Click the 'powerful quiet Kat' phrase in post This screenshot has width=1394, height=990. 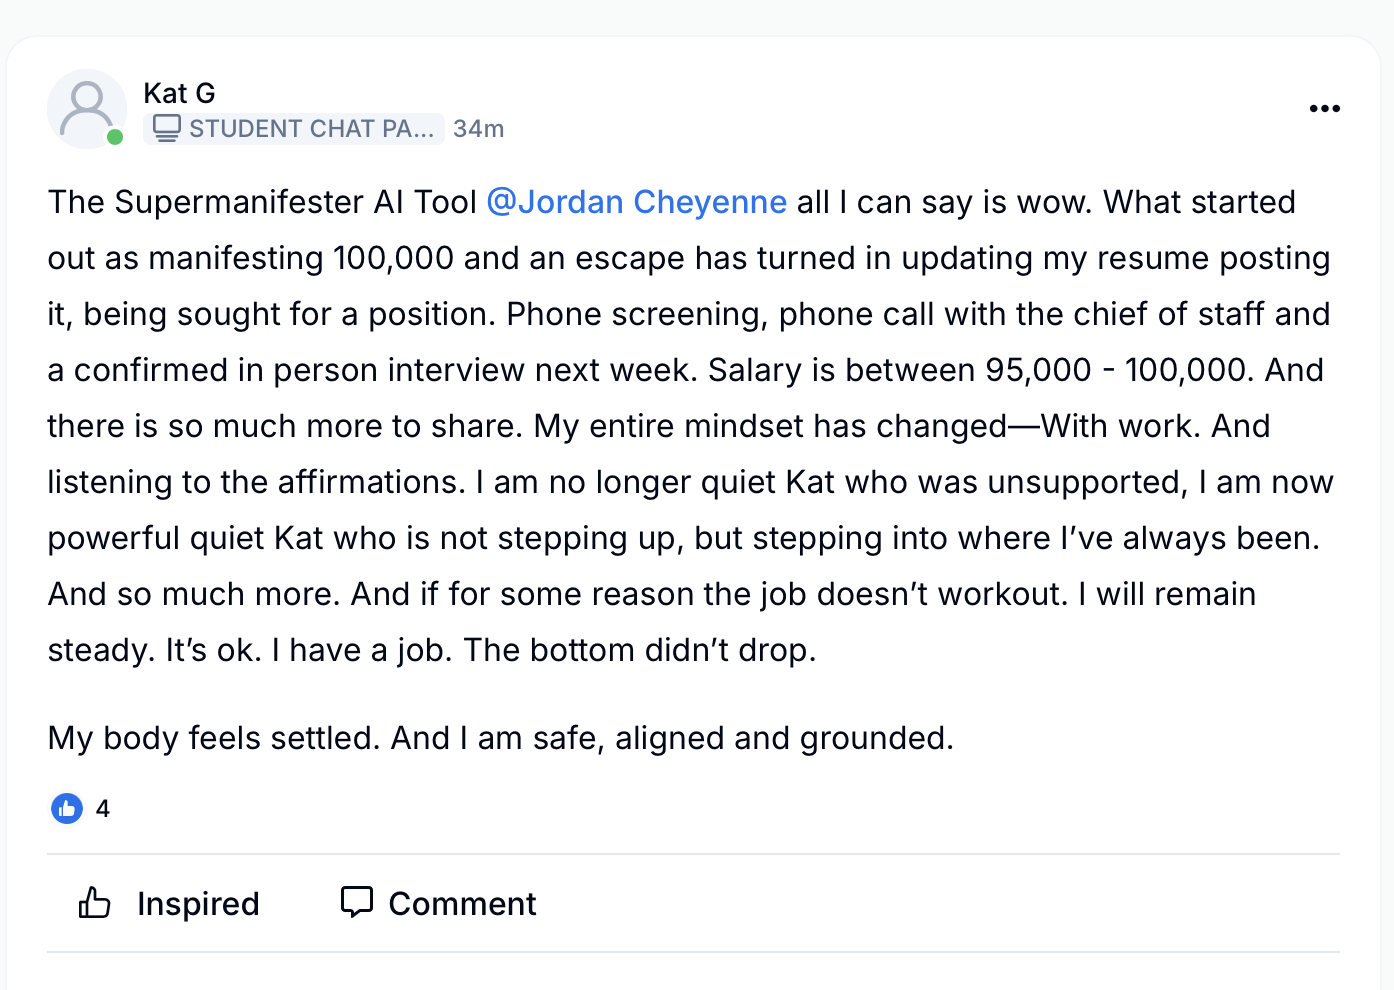click(185, 538)
